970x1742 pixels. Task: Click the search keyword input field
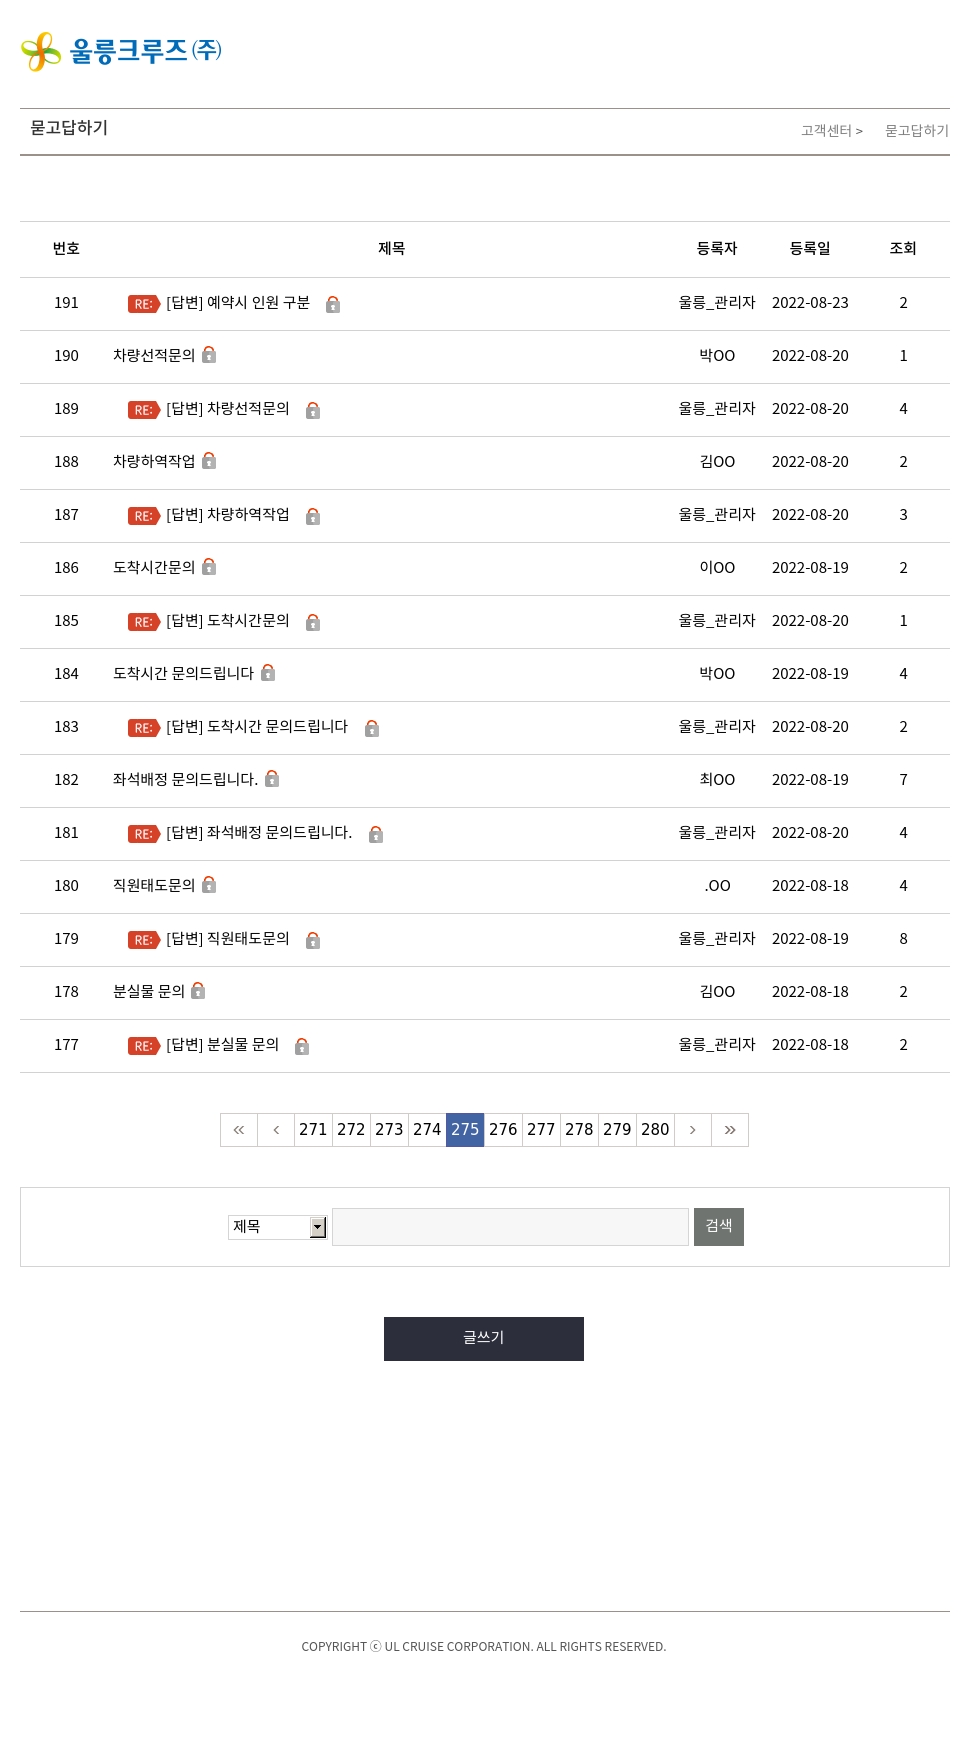click(510, 1227)
